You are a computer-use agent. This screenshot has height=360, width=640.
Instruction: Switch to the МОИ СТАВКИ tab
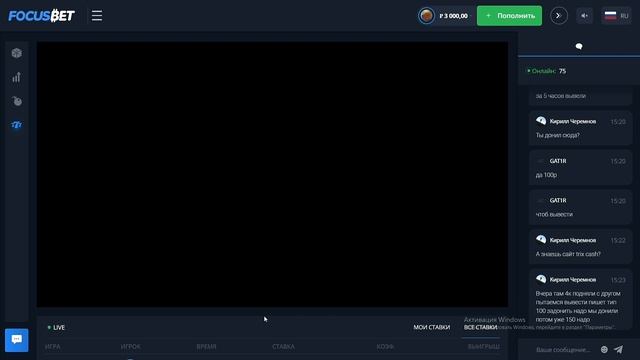(x=431, y=327)
